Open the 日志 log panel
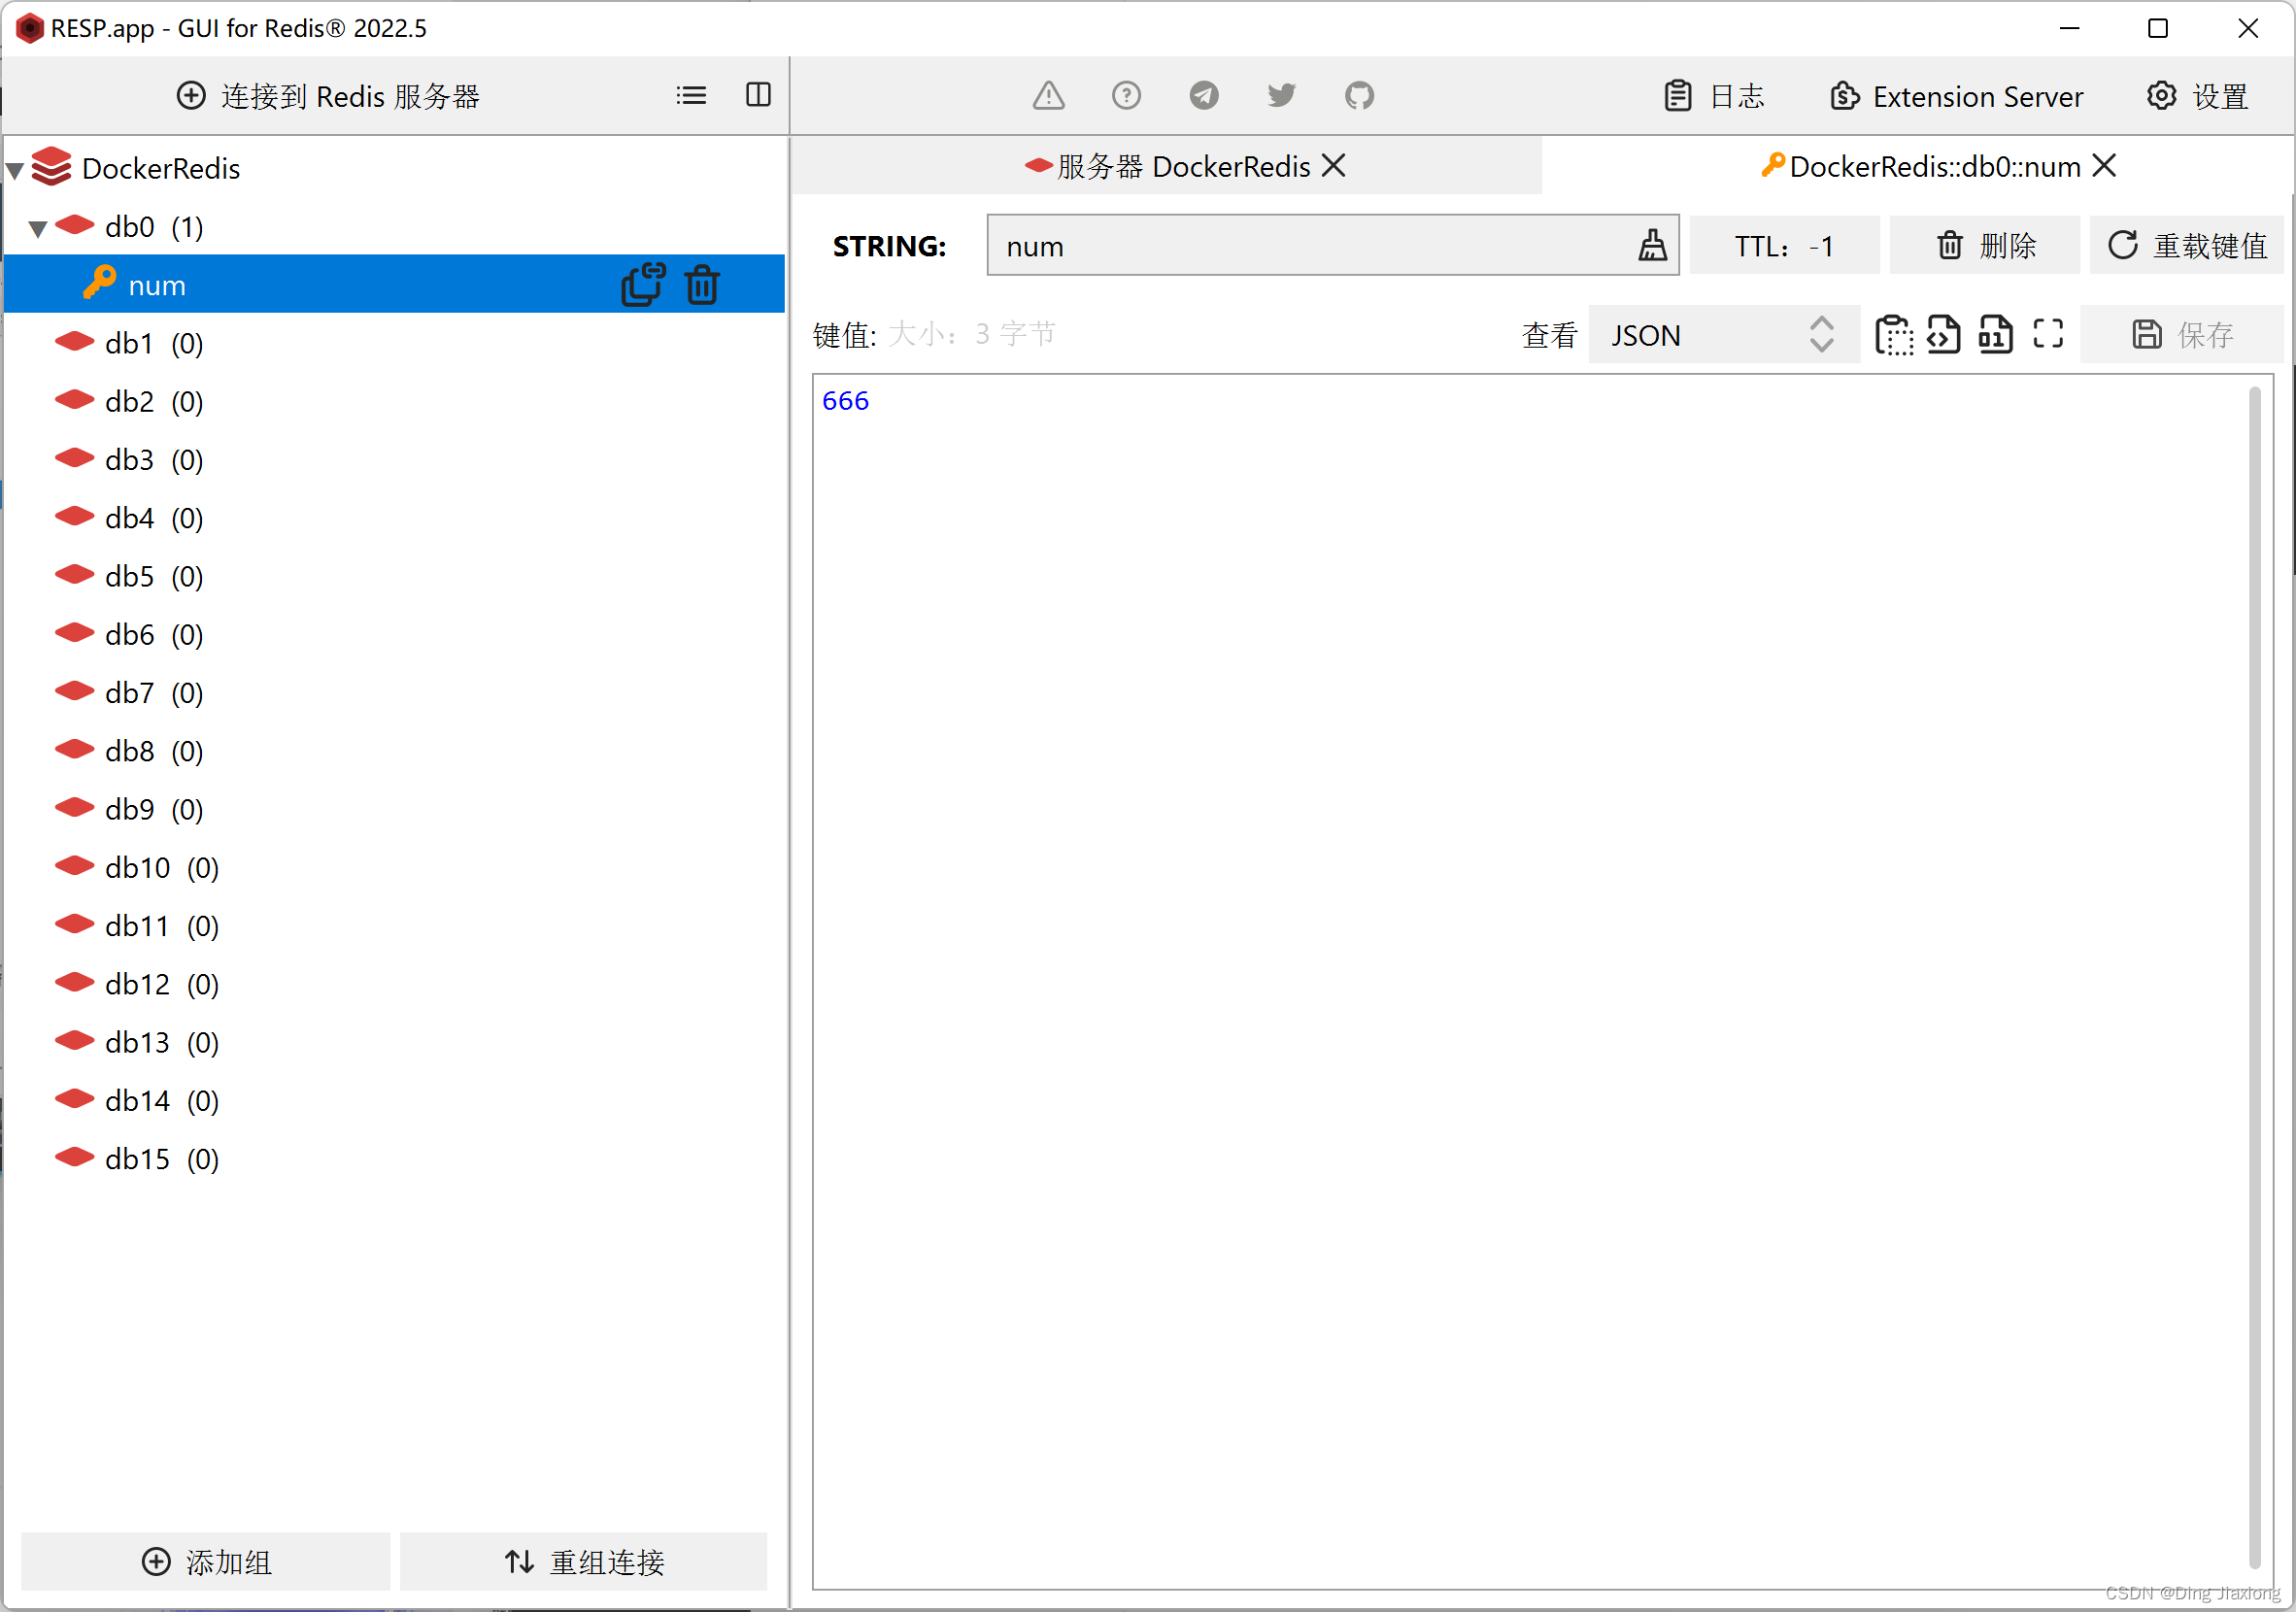Viewport: 2296px width, 1612px height. pyautogui.click(x=1714, y=96)
